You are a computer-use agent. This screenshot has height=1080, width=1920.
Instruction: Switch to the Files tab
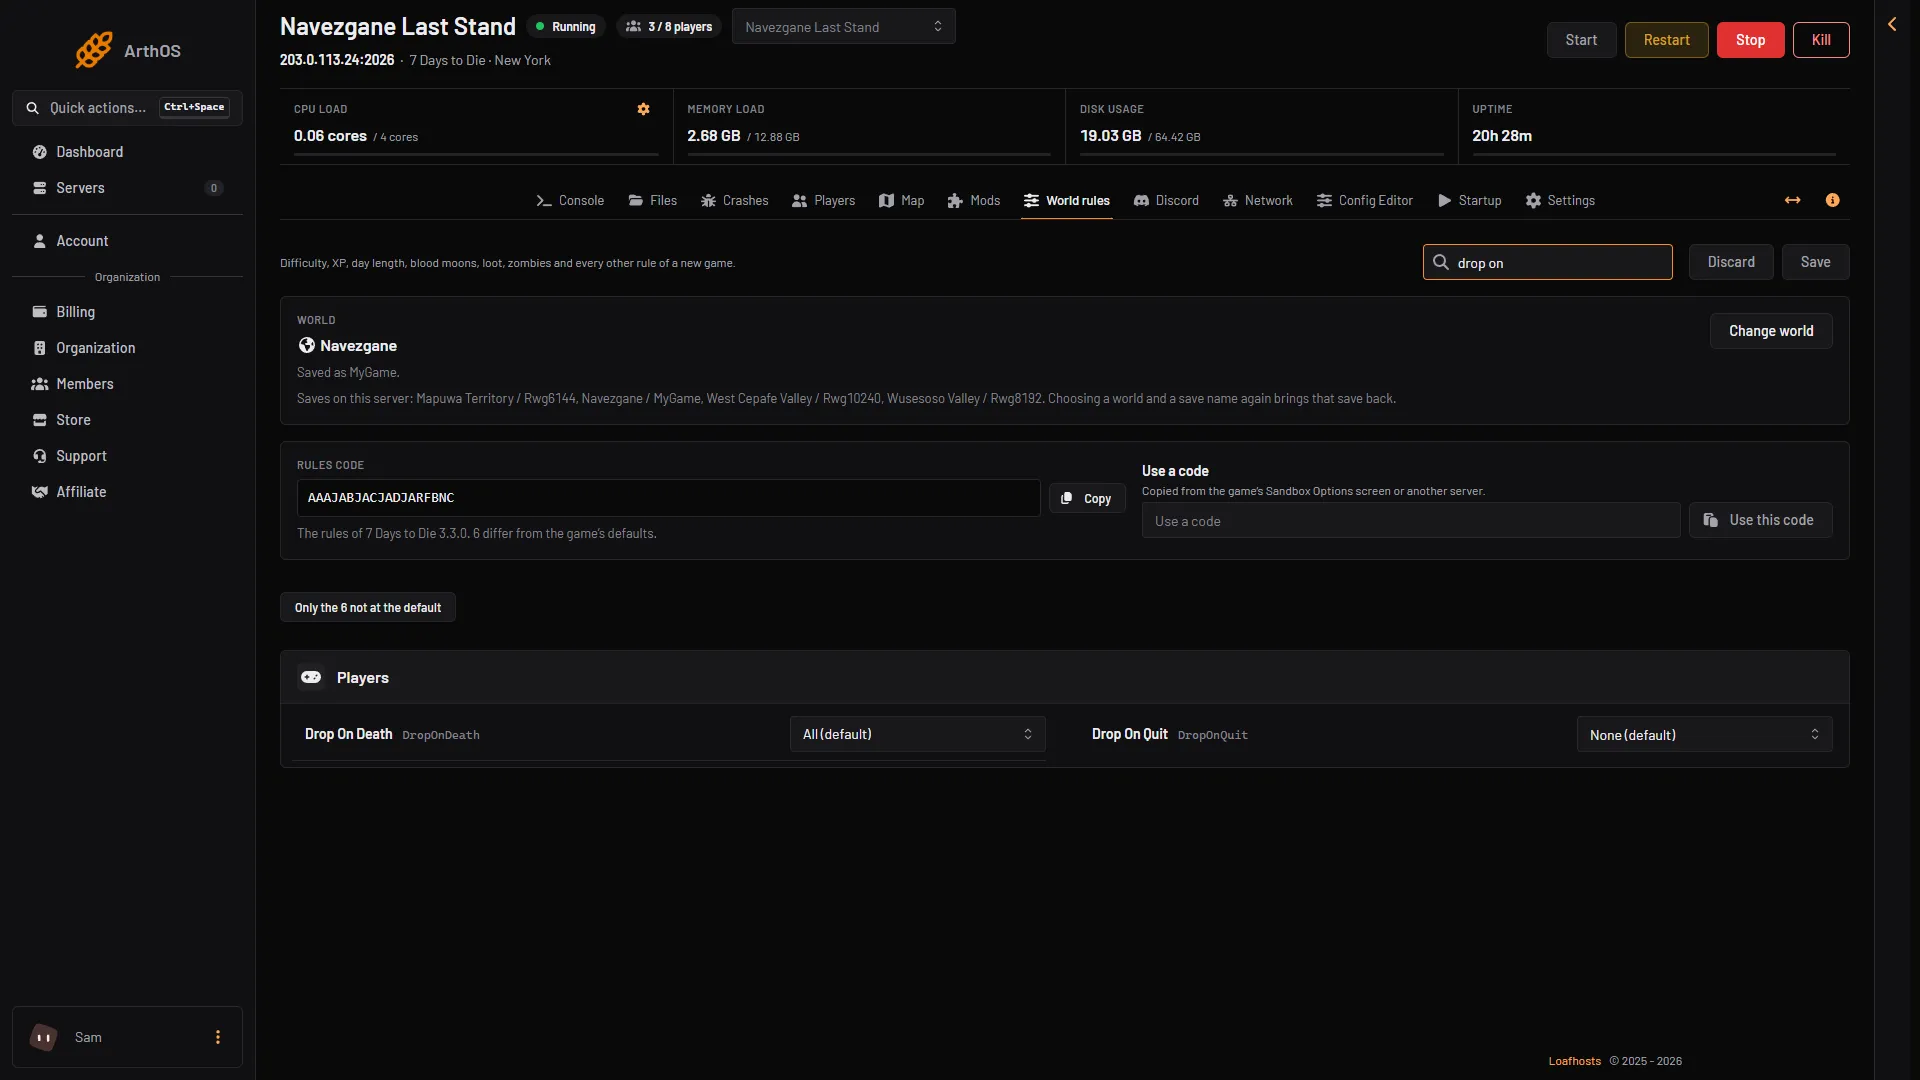(x=653, y=200)
